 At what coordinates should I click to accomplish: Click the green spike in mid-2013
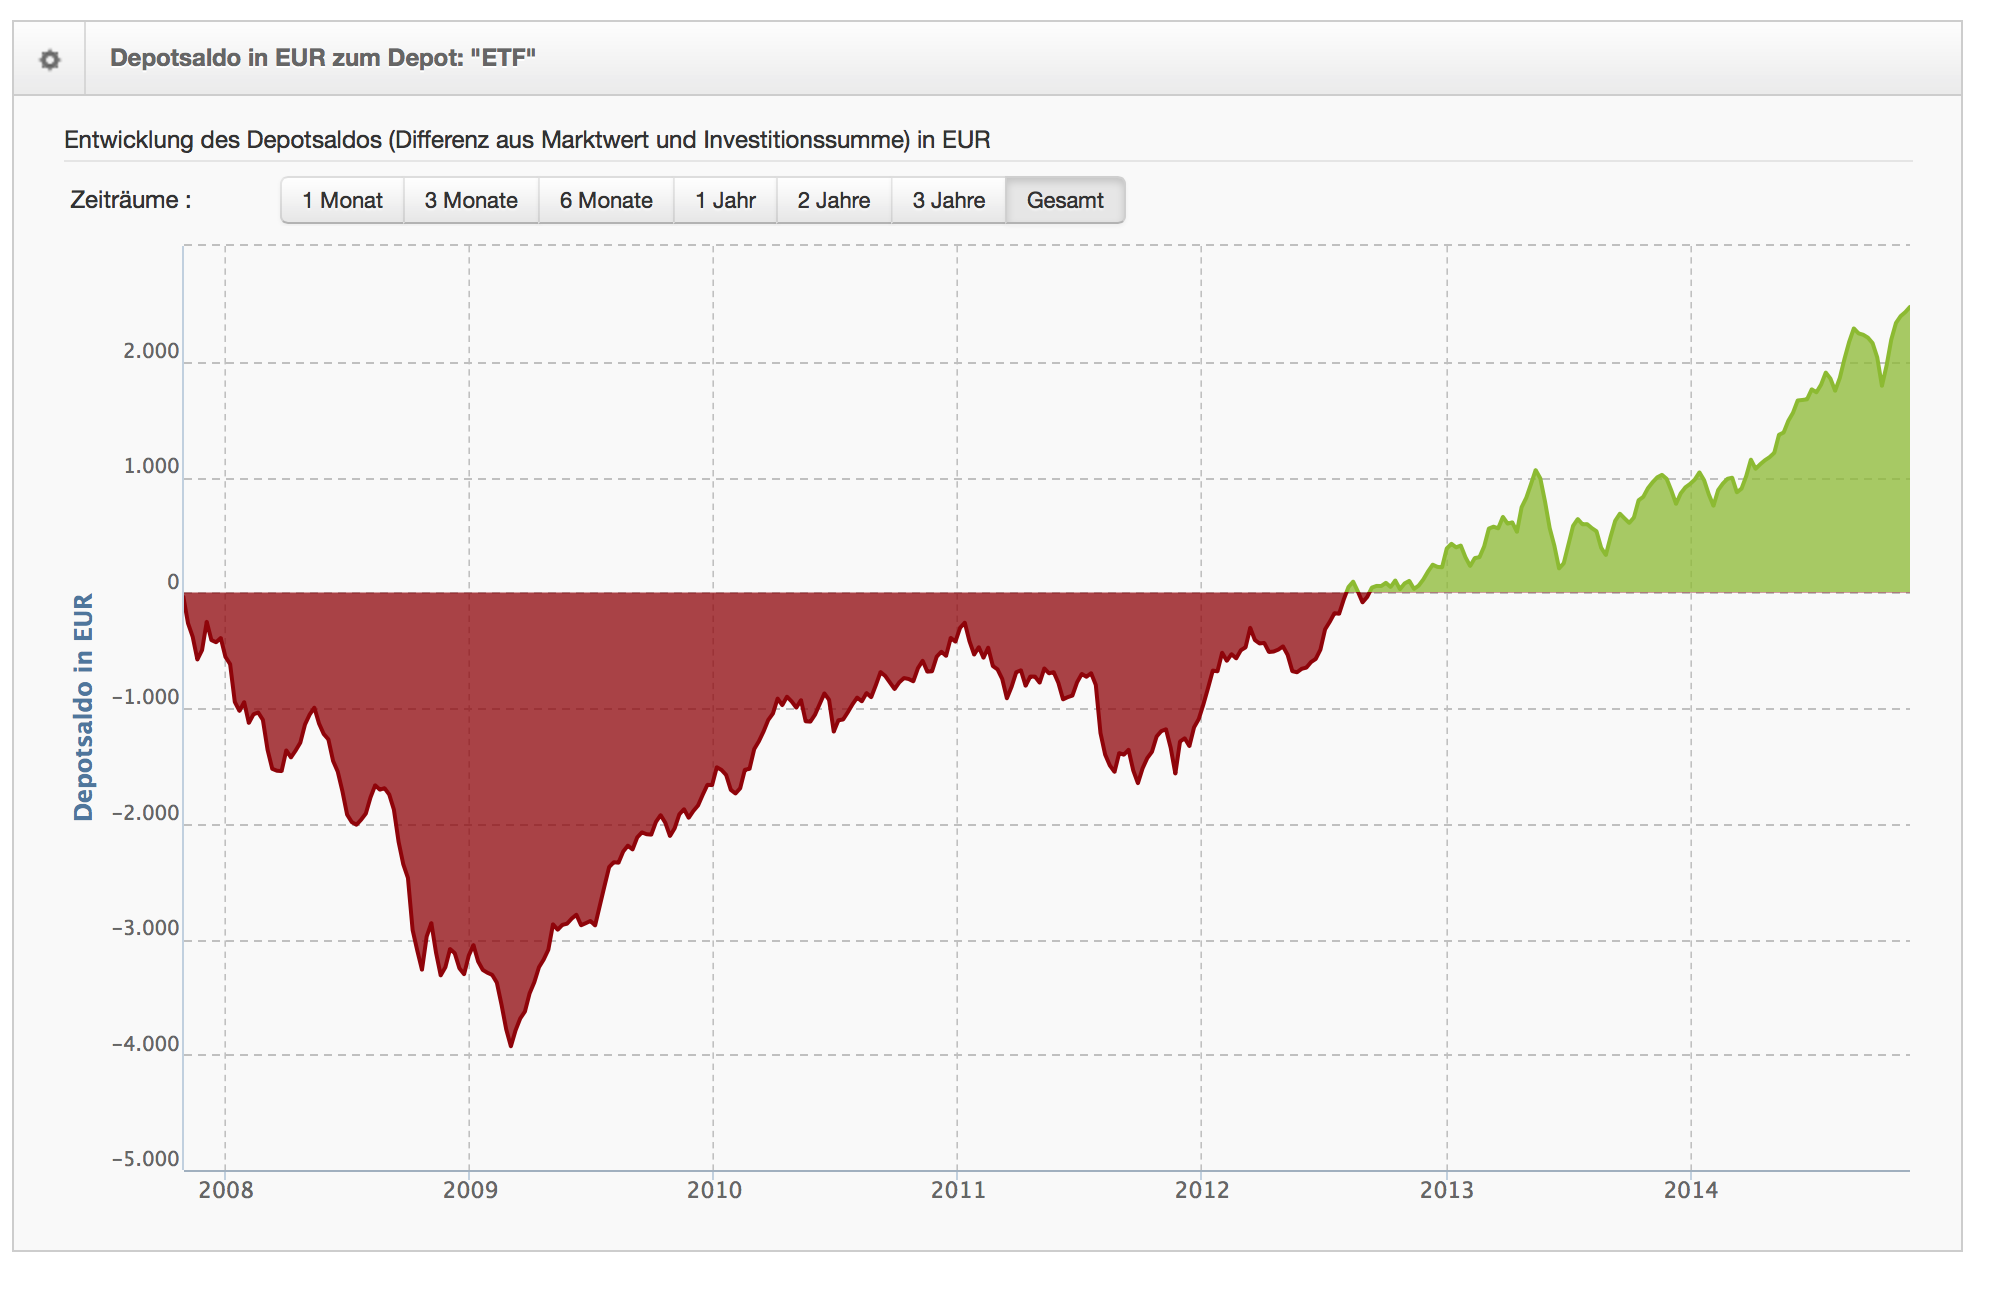[1536, 472]
